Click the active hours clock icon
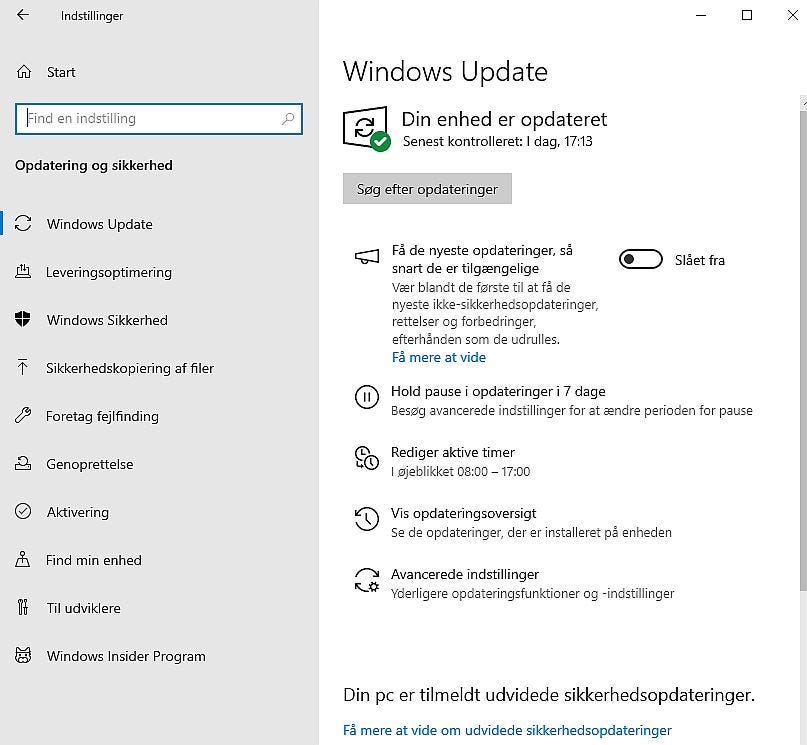807x745 pixels. click(367, 458)
